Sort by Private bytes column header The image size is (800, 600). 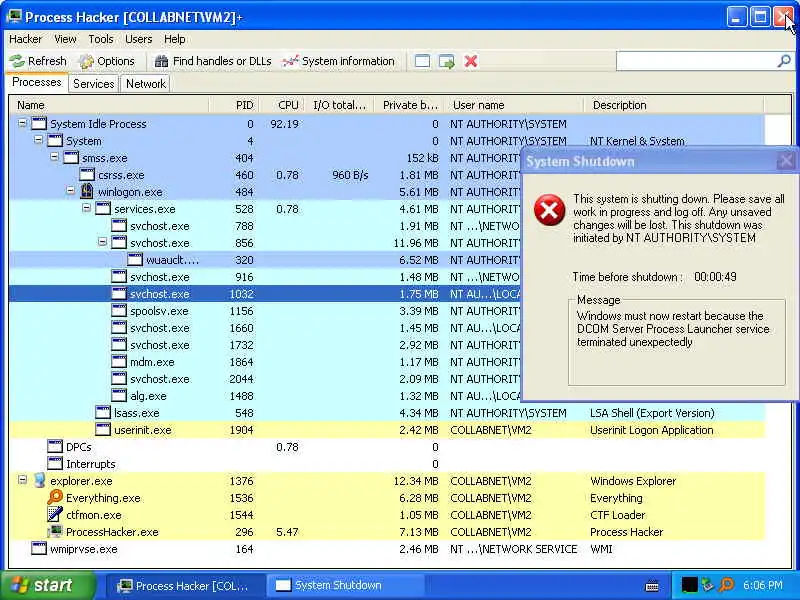[409, 105]
